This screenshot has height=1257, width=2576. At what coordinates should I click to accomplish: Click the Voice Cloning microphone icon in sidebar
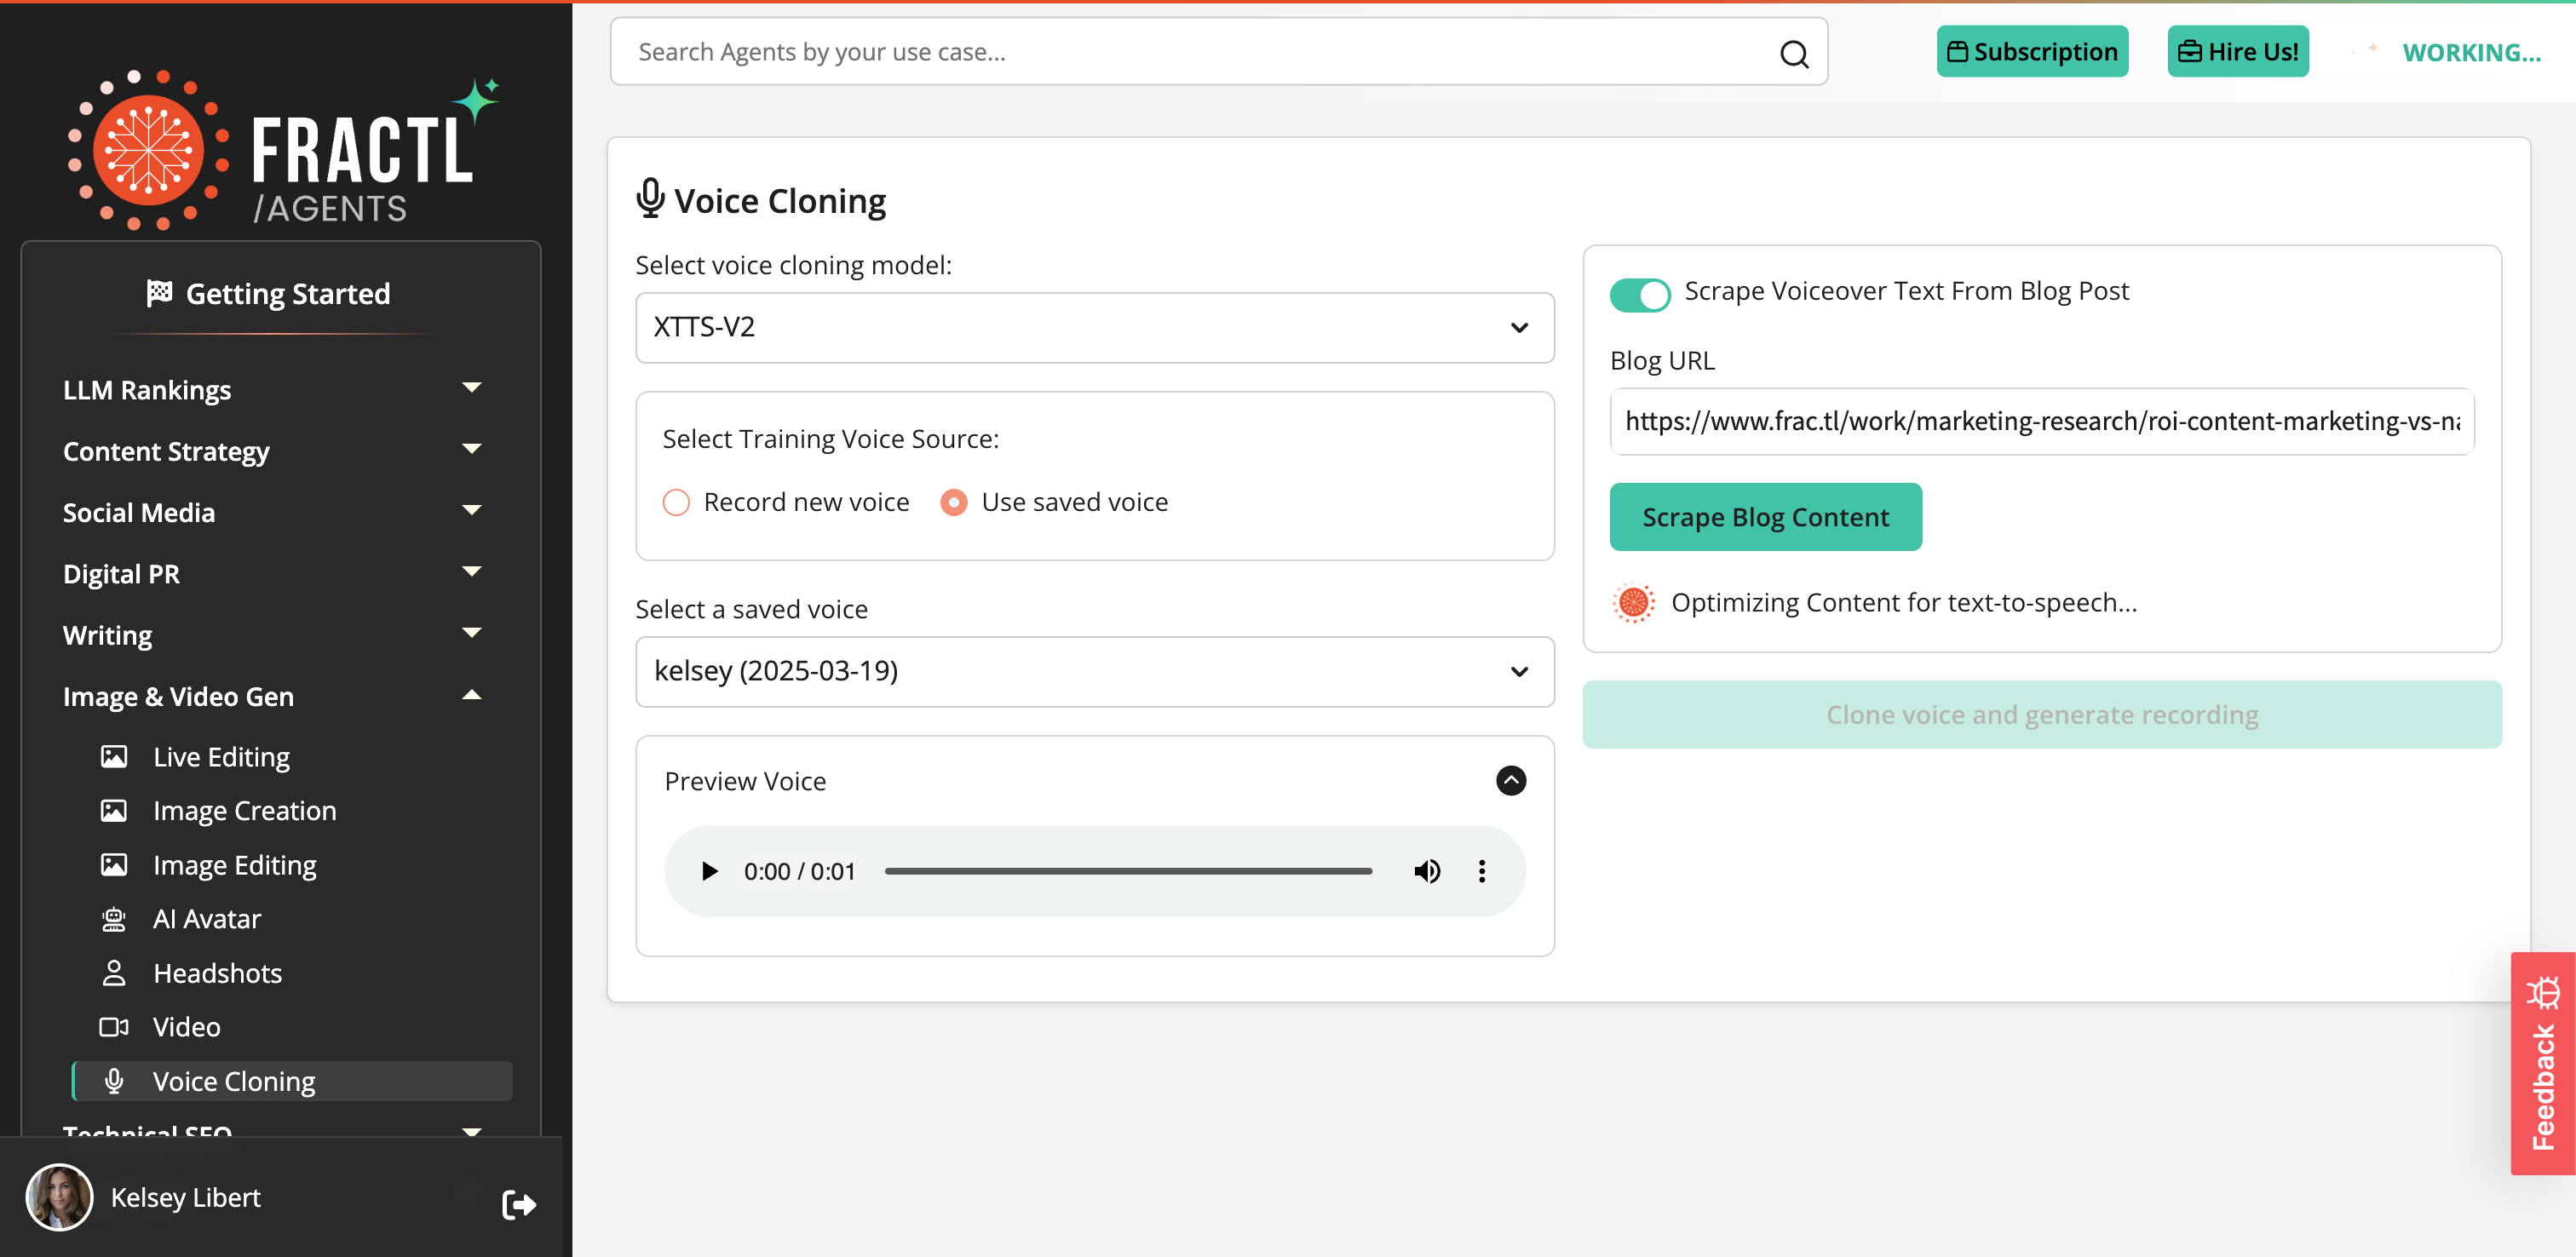[113, 1081]
